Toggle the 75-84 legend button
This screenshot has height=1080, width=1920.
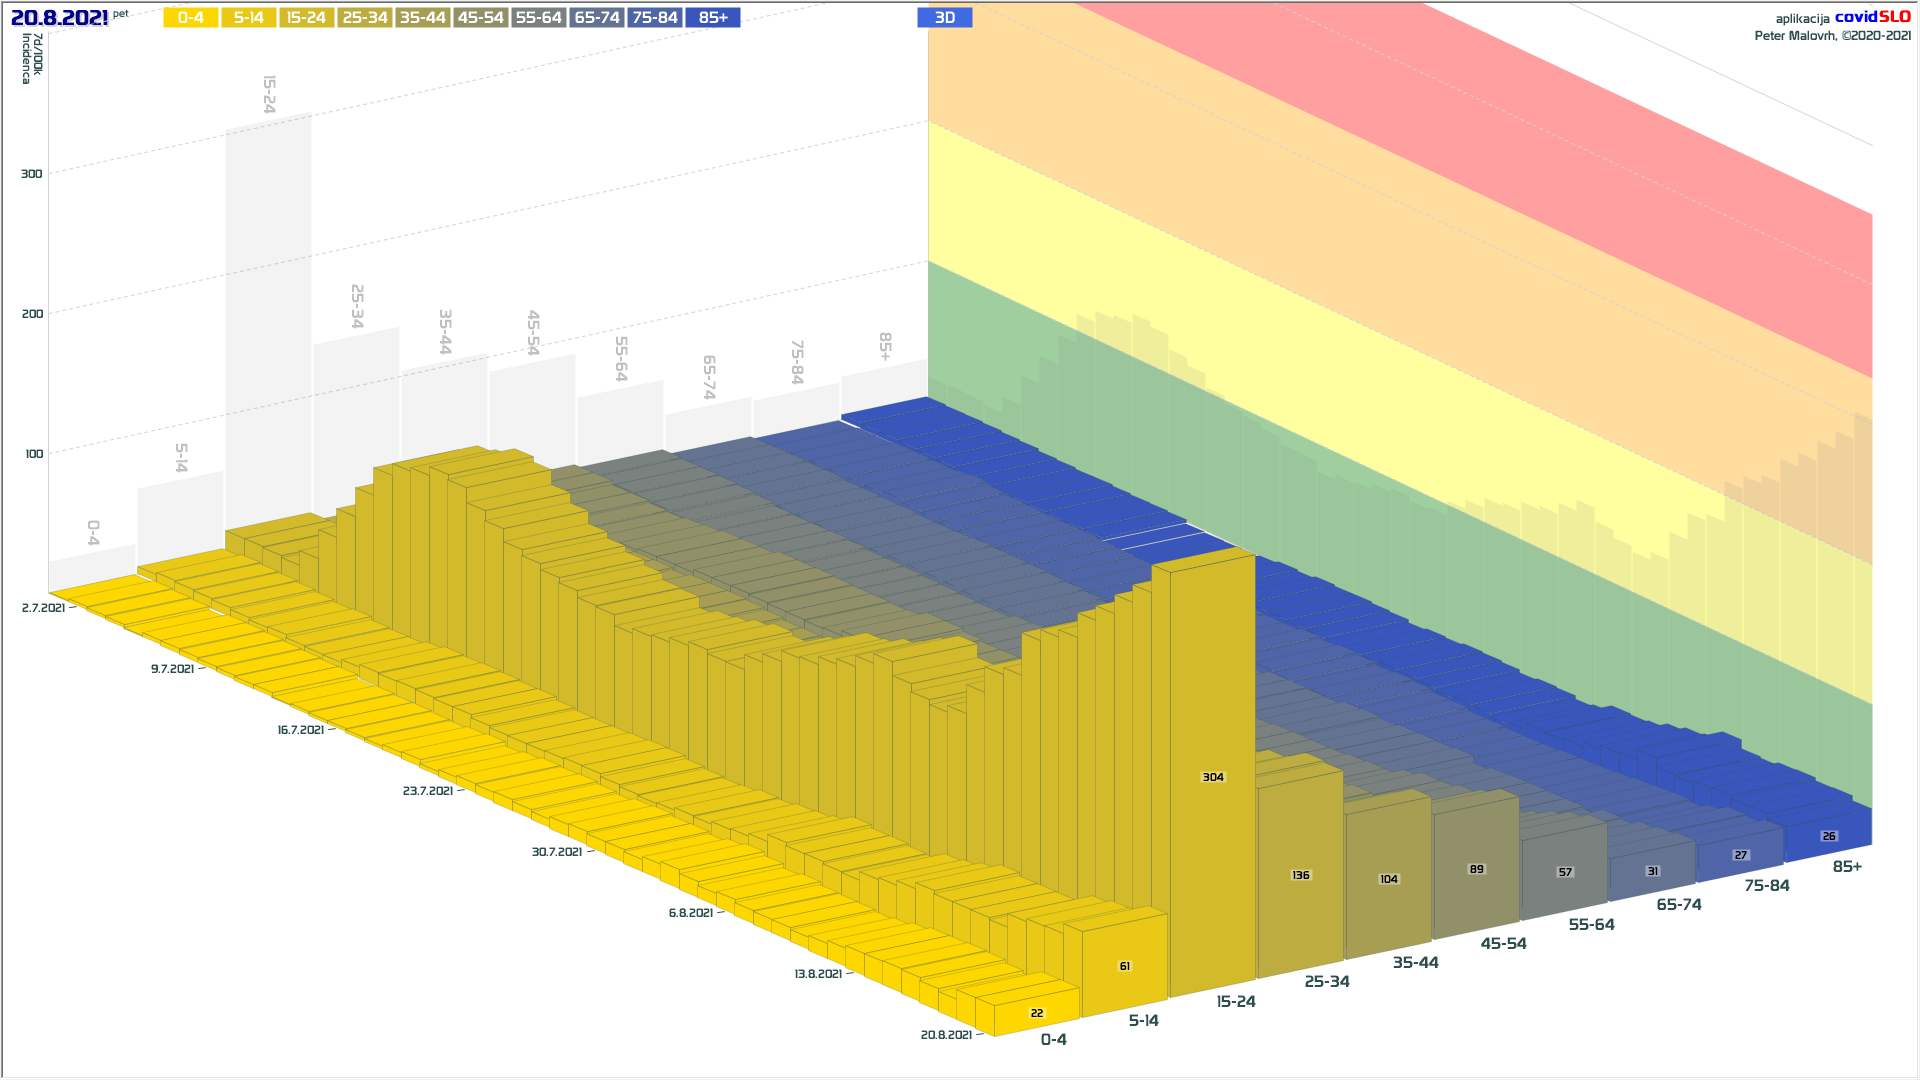(x=655, y=18)
